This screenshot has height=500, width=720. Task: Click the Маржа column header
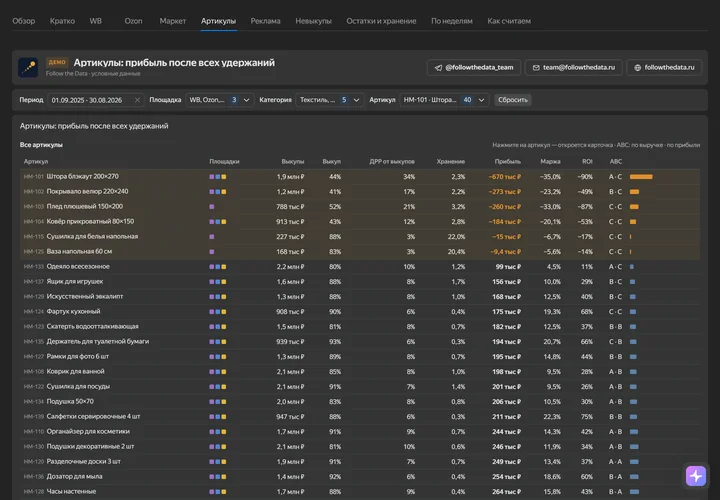pyautogui.click(x=550, y=162)
